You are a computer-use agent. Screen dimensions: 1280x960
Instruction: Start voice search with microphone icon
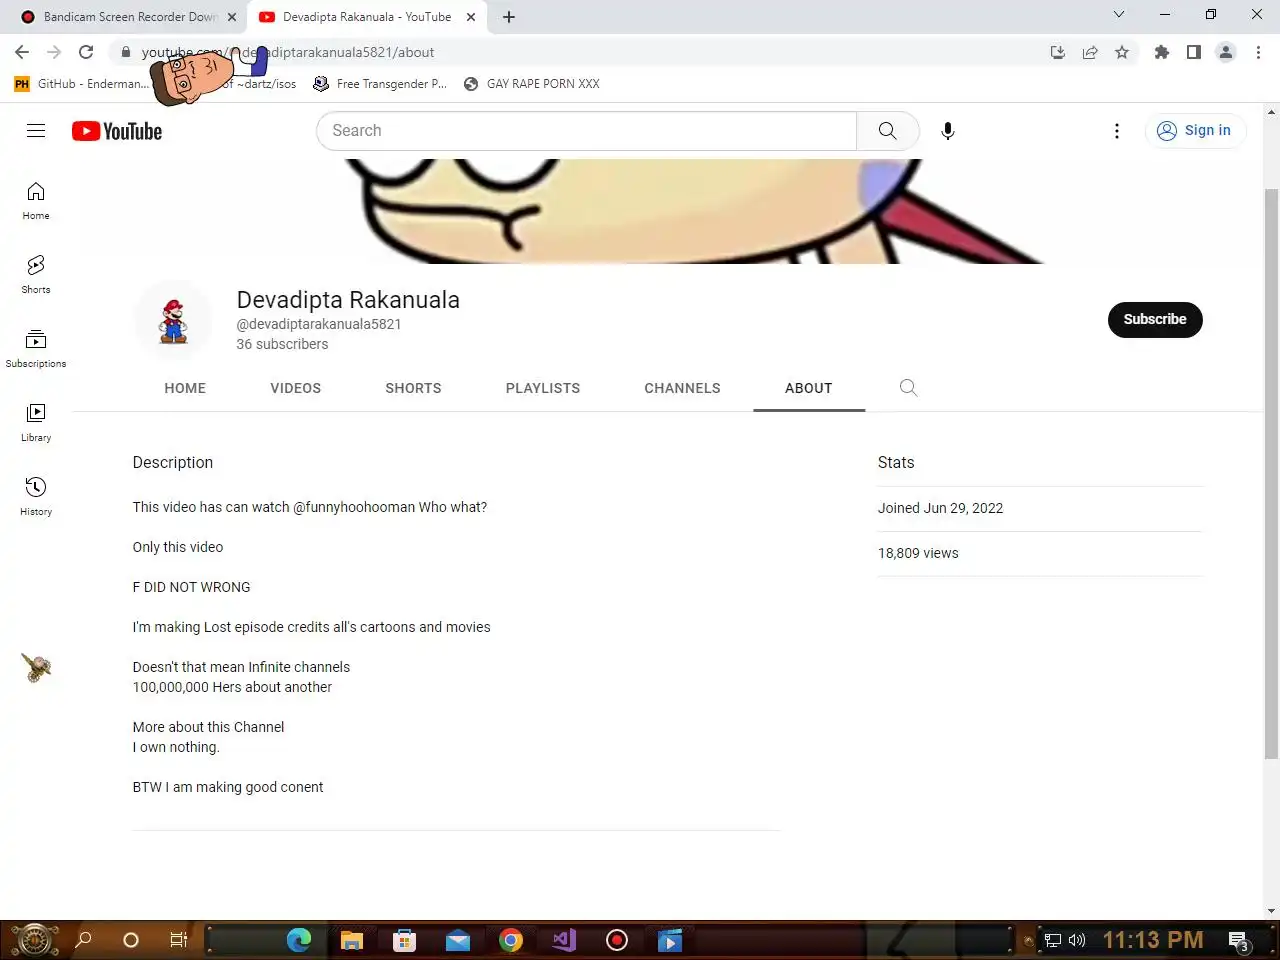tap(948, 131)
